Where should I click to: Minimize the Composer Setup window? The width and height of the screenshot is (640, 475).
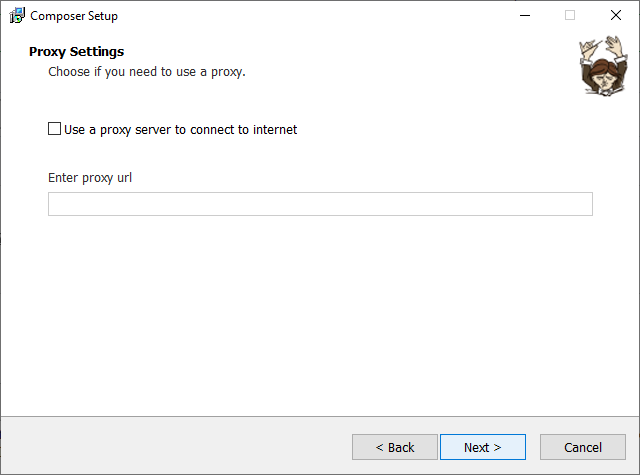click(x=524, y=16)
